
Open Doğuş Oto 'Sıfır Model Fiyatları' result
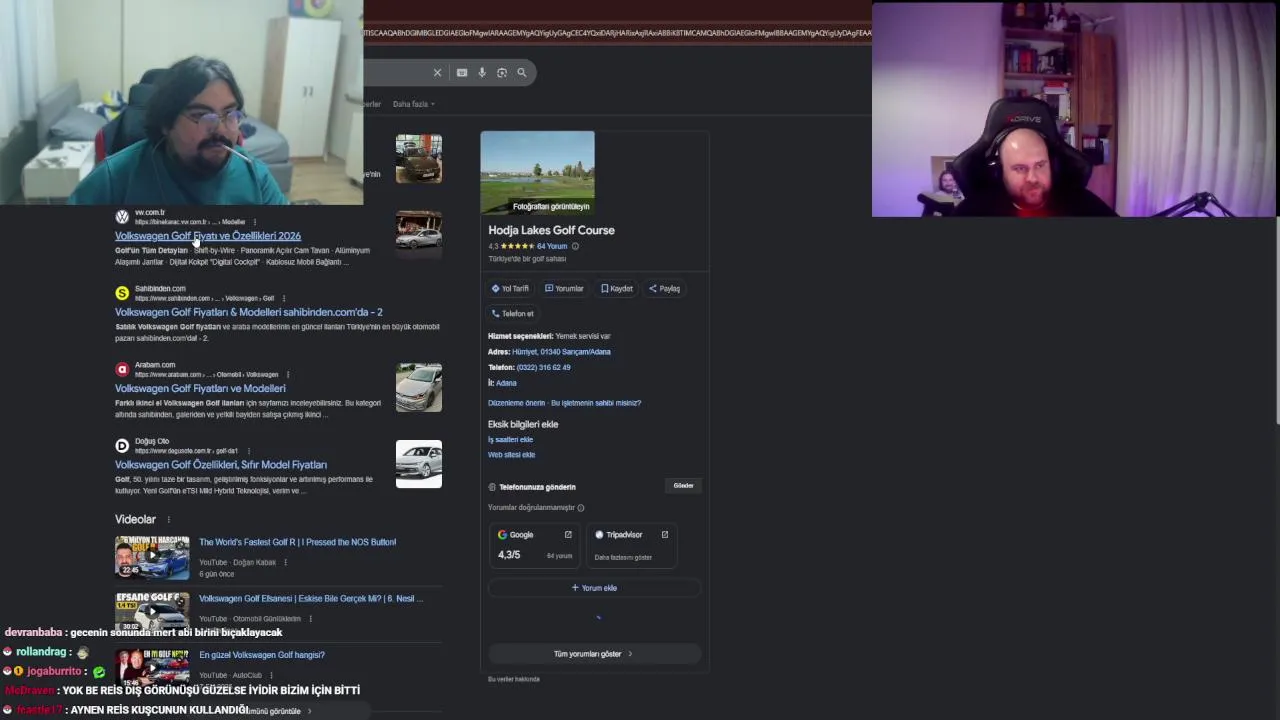[221, 464]
